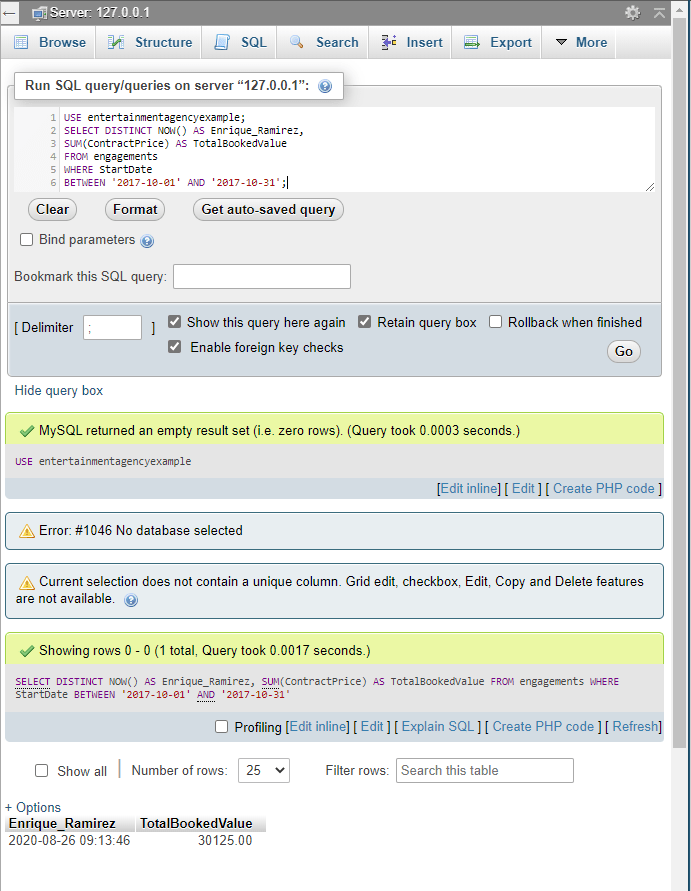Click the Insert tab icon
Screen dimensions: 691x891
pyautogui.click(x=389, y=42)
